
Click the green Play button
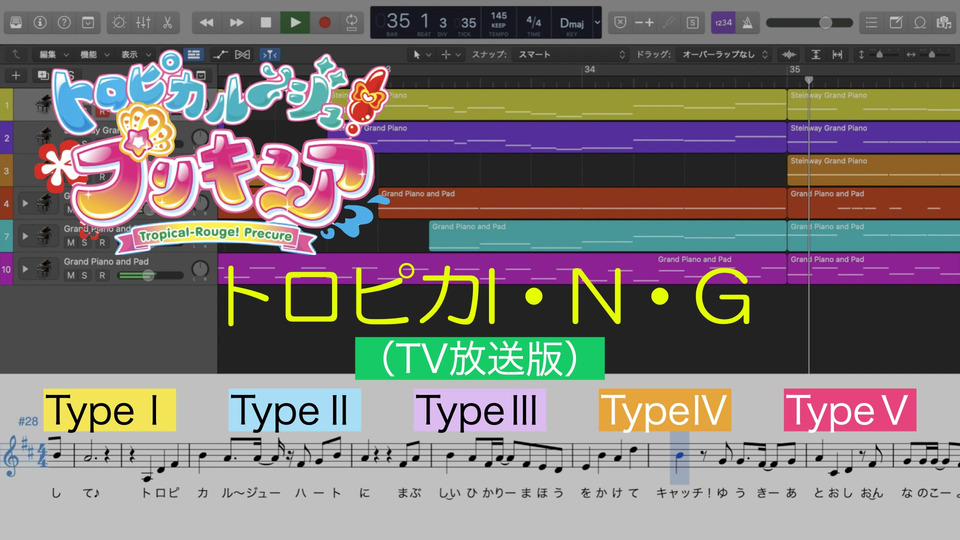295,23
